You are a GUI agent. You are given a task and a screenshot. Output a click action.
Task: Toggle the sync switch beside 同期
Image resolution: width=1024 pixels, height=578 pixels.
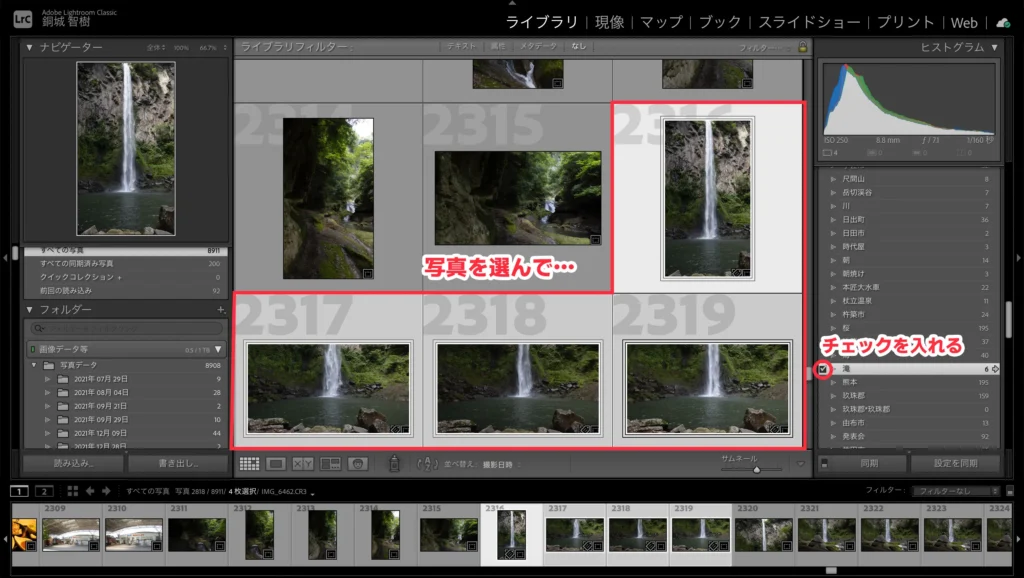pyautogui.click(x=827, y=463)
